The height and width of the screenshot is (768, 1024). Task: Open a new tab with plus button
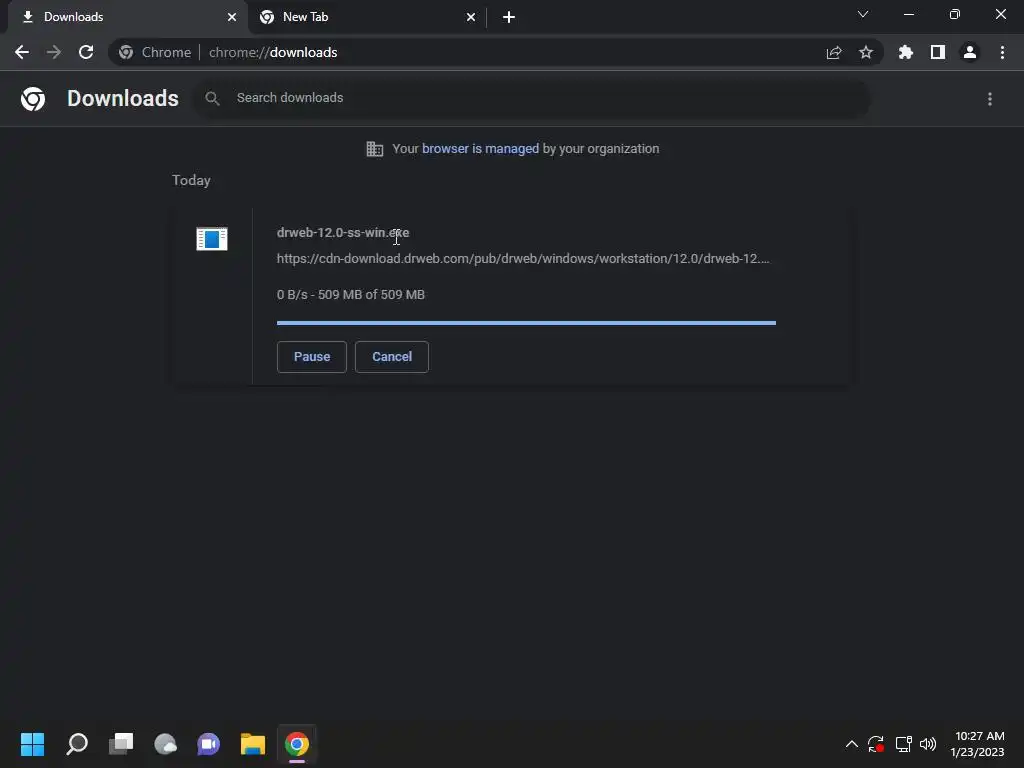pyautogui.click(x=509, y=17)
